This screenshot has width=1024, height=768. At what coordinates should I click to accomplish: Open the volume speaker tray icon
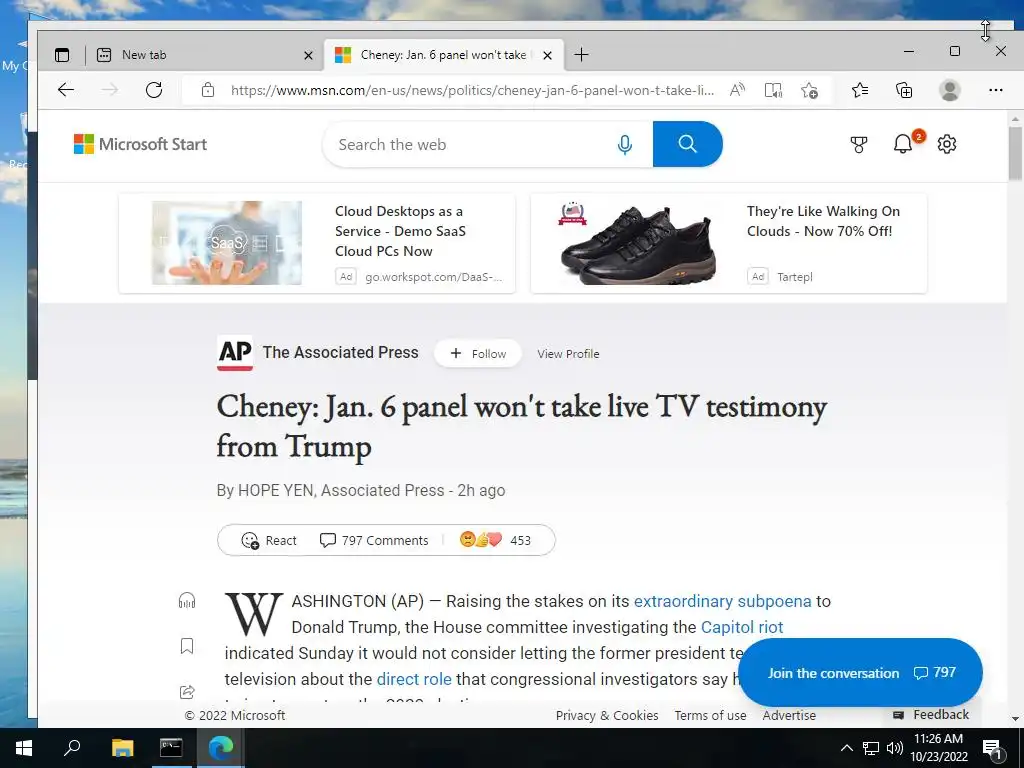(x=895, y=748)
